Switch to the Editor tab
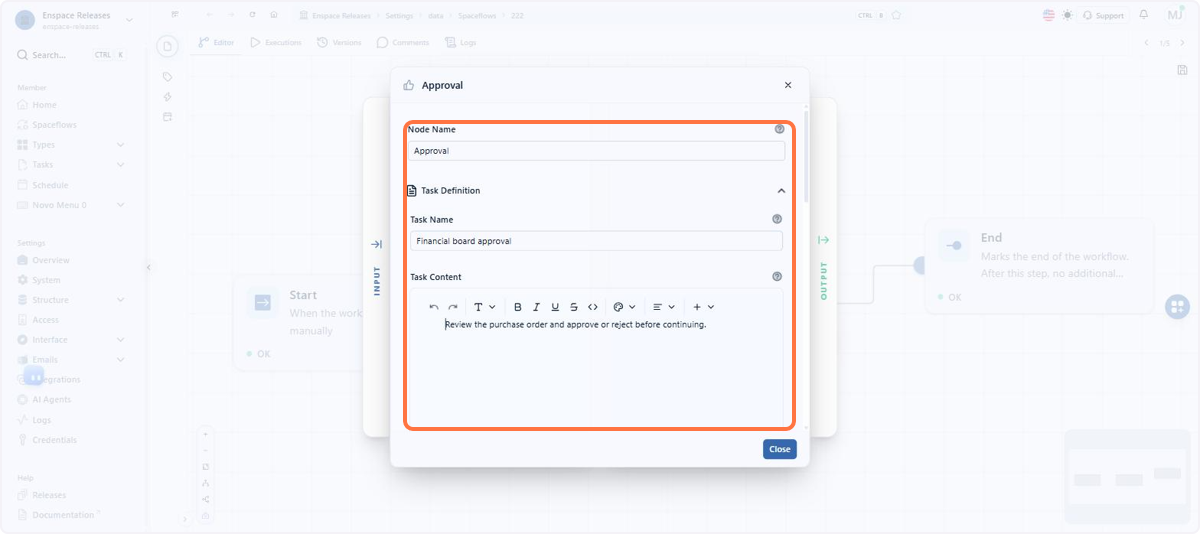 point(216,43)
